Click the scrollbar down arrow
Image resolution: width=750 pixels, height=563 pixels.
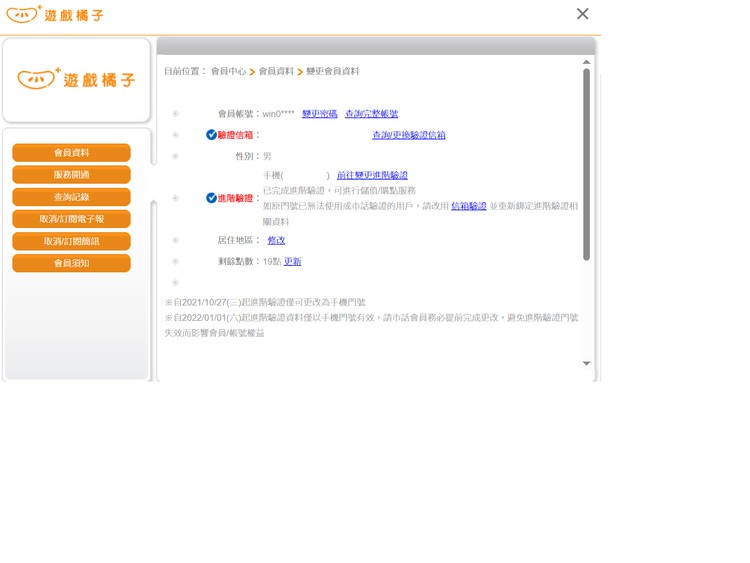(586, 364)
